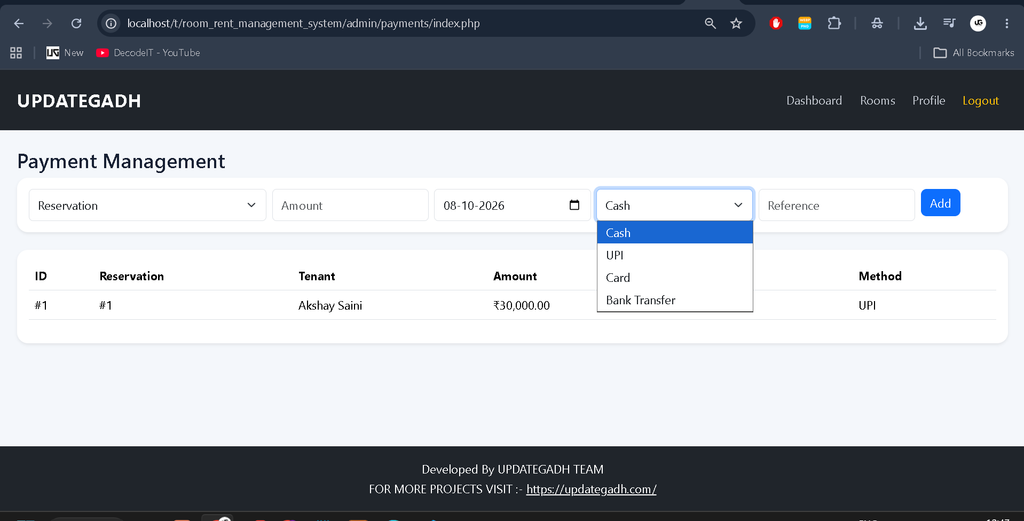1024x521 pixels.
Task: Open the updategadh.com footer link
Action: (x=591, y=489)
